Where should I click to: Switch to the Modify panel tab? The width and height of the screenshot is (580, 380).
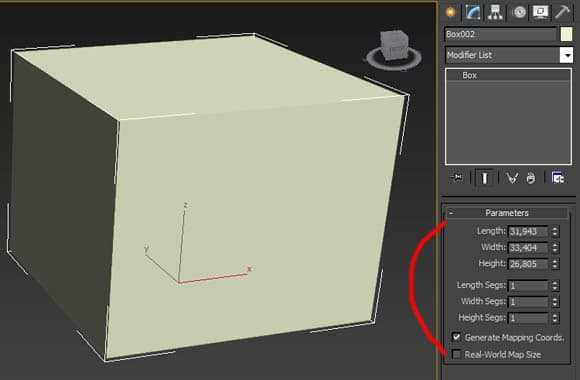[473, 12]
